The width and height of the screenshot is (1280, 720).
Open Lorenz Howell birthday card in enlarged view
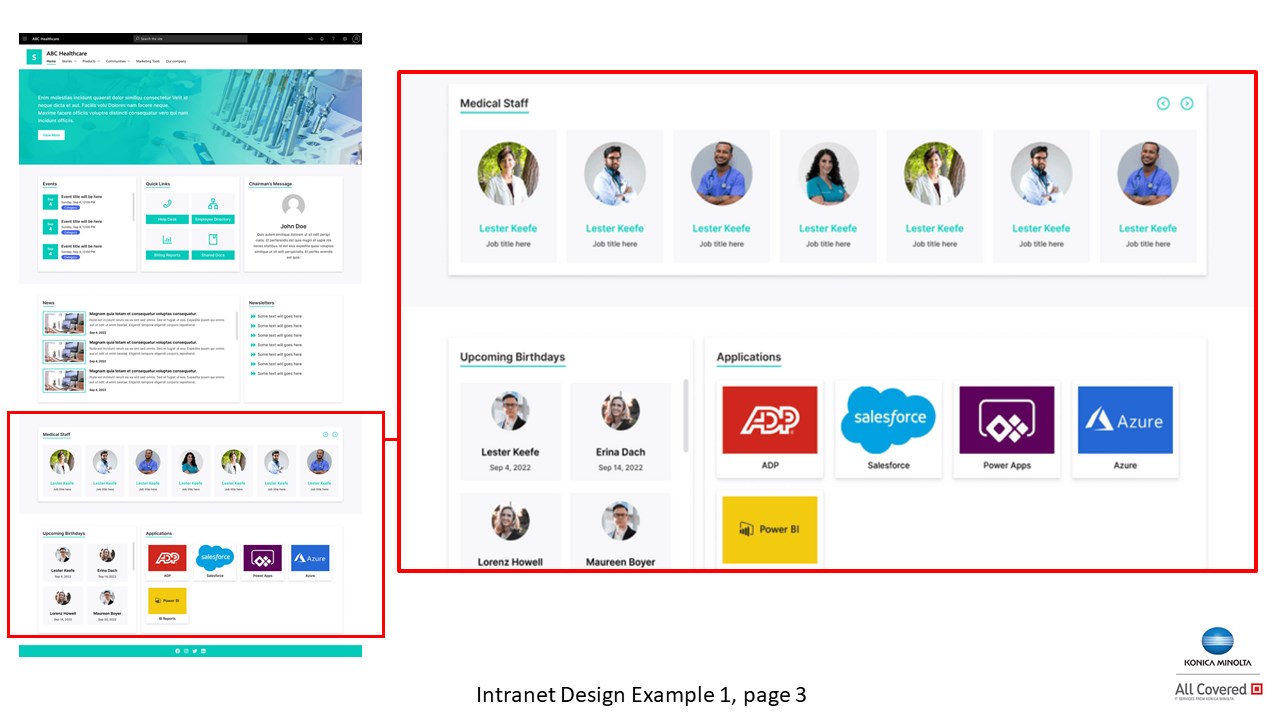point(510,530)
